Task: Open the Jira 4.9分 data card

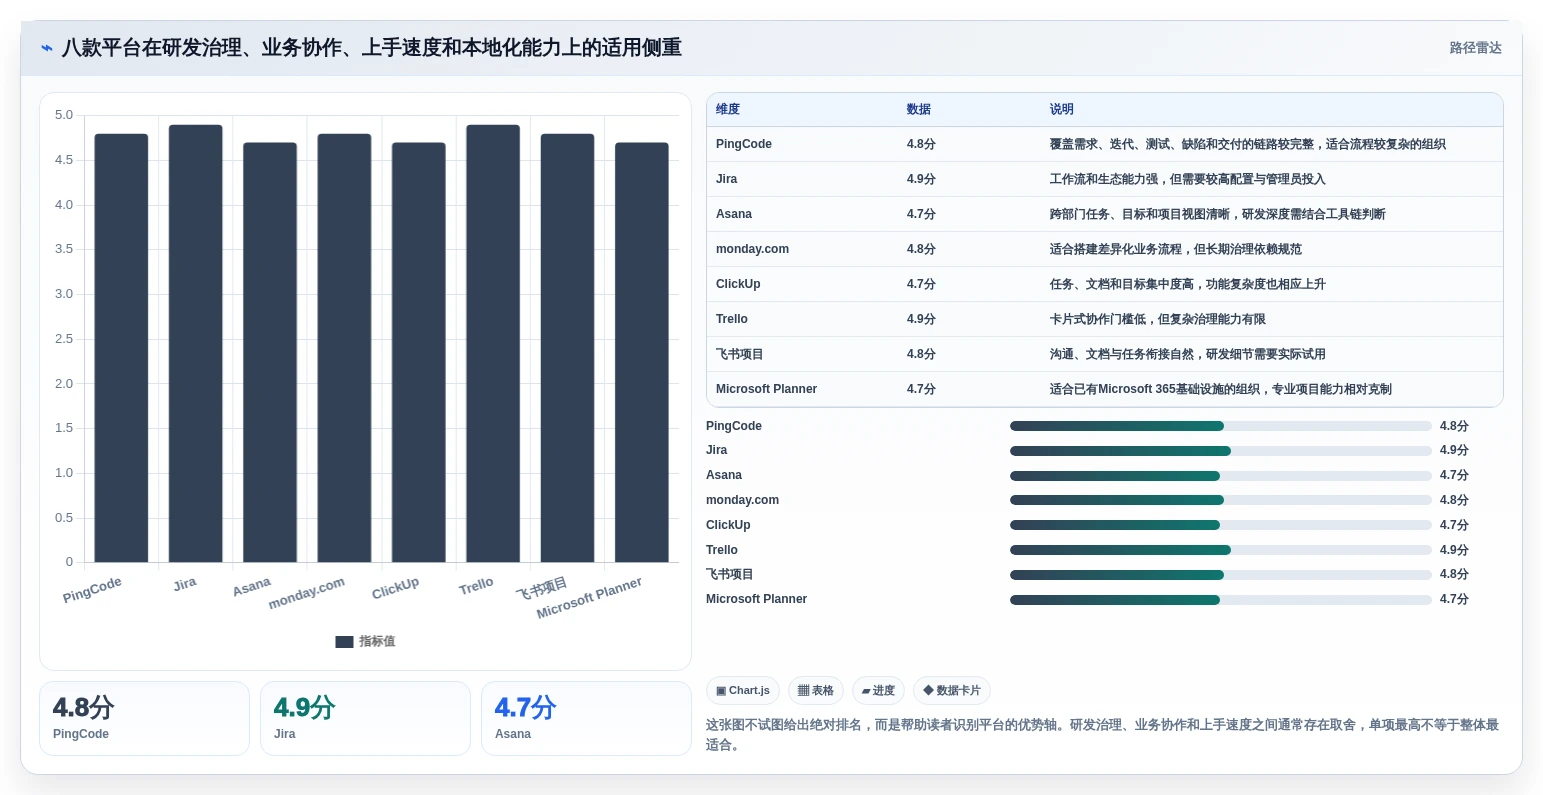Action: pyautogui.click(x=365, y=719)
